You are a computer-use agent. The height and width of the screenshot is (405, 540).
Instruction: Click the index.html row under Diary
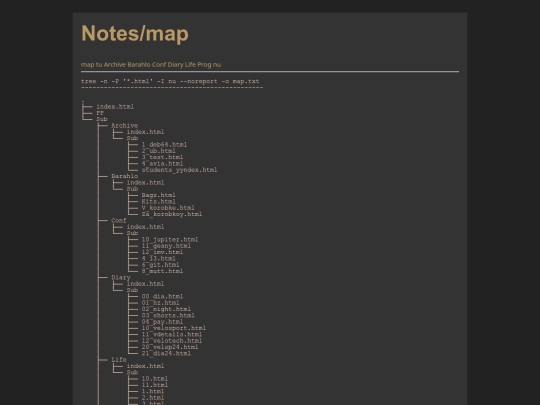coord(145,284)
